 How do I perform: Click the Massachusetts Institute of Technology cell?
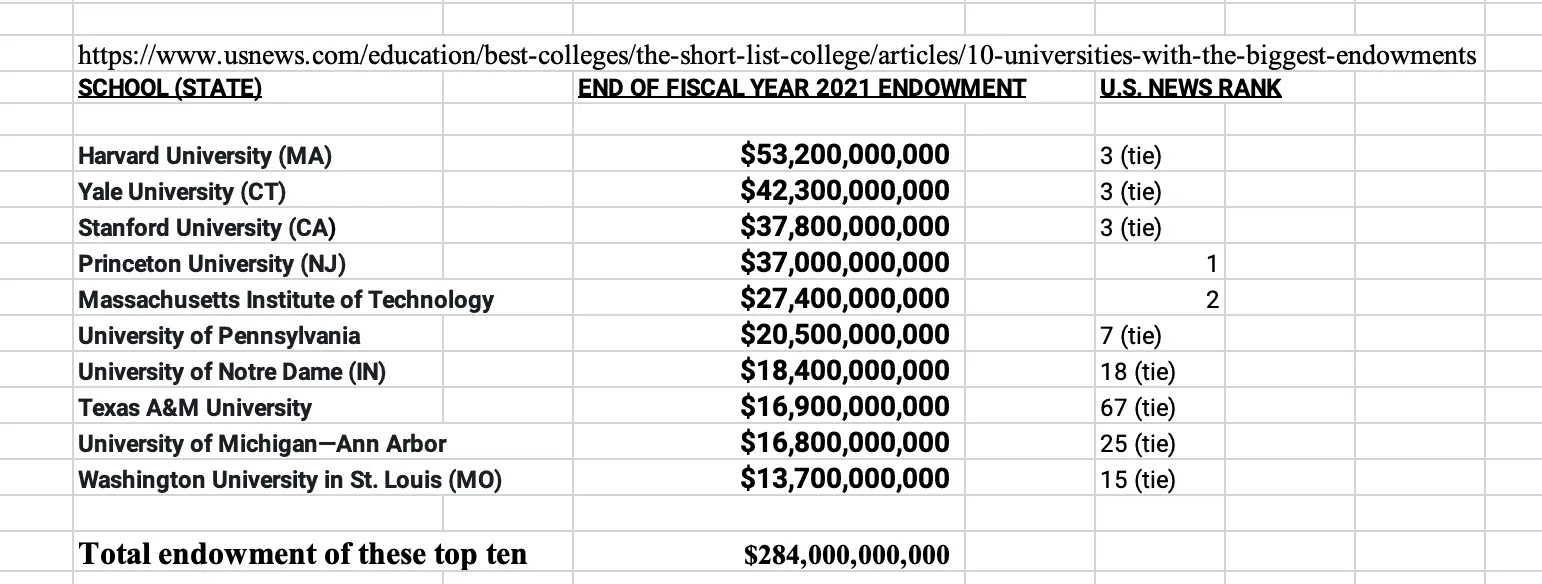(286, 300)
